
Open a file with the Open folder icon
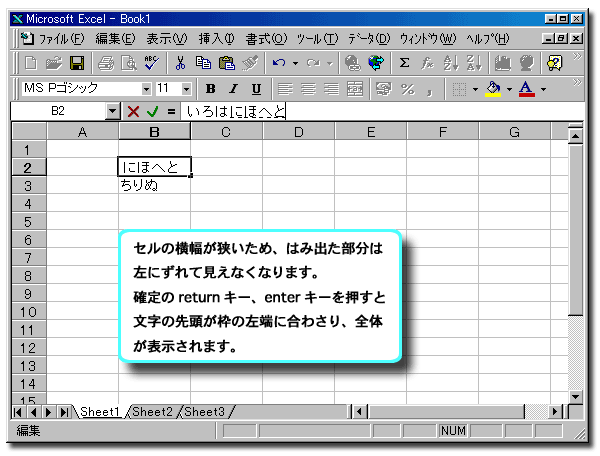[x=54, y=63]
